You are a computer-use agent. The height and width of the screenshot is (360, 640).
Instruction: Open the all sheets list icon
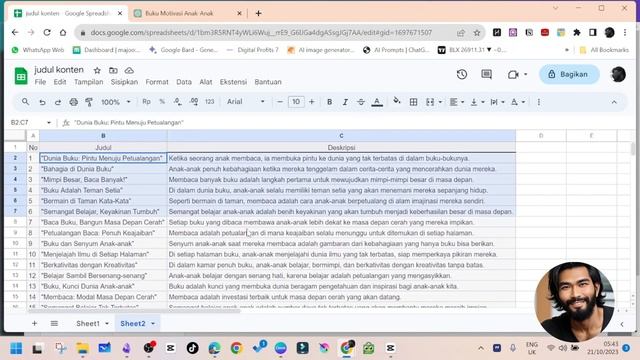tap(54, 323)
